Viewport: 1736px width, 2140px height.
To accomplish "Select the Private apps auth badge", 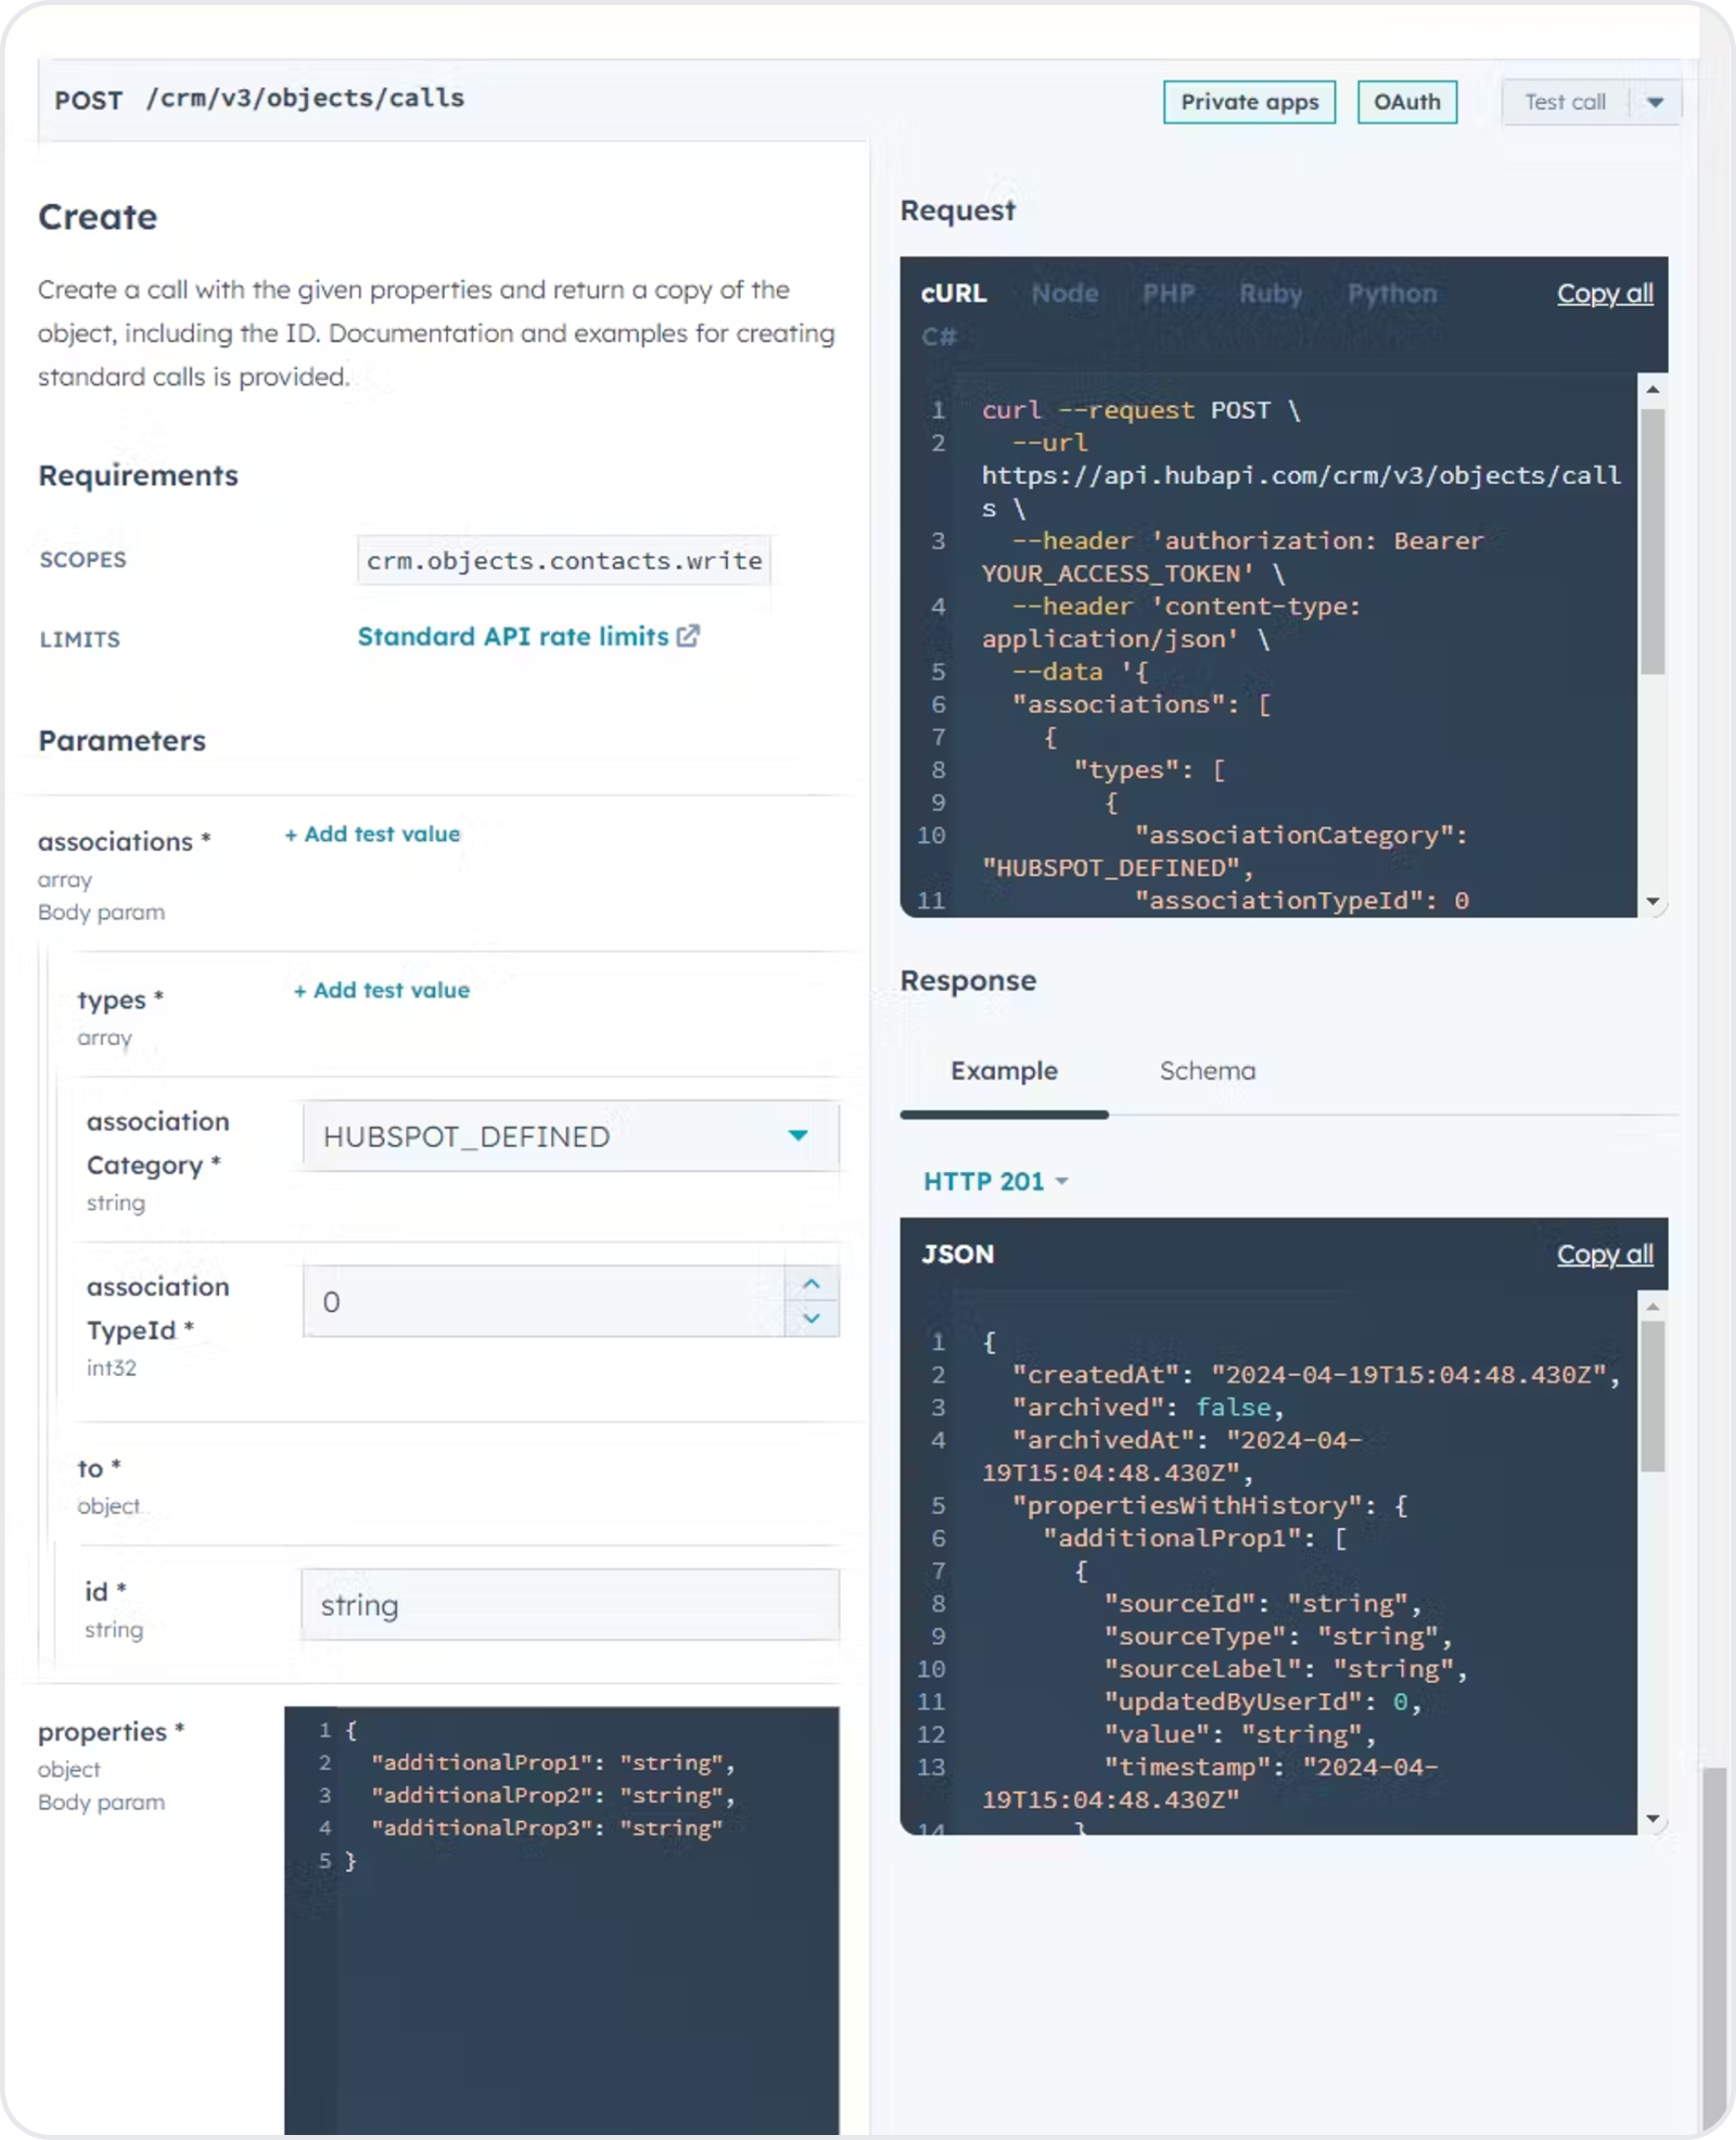I will click(1249, 102).
